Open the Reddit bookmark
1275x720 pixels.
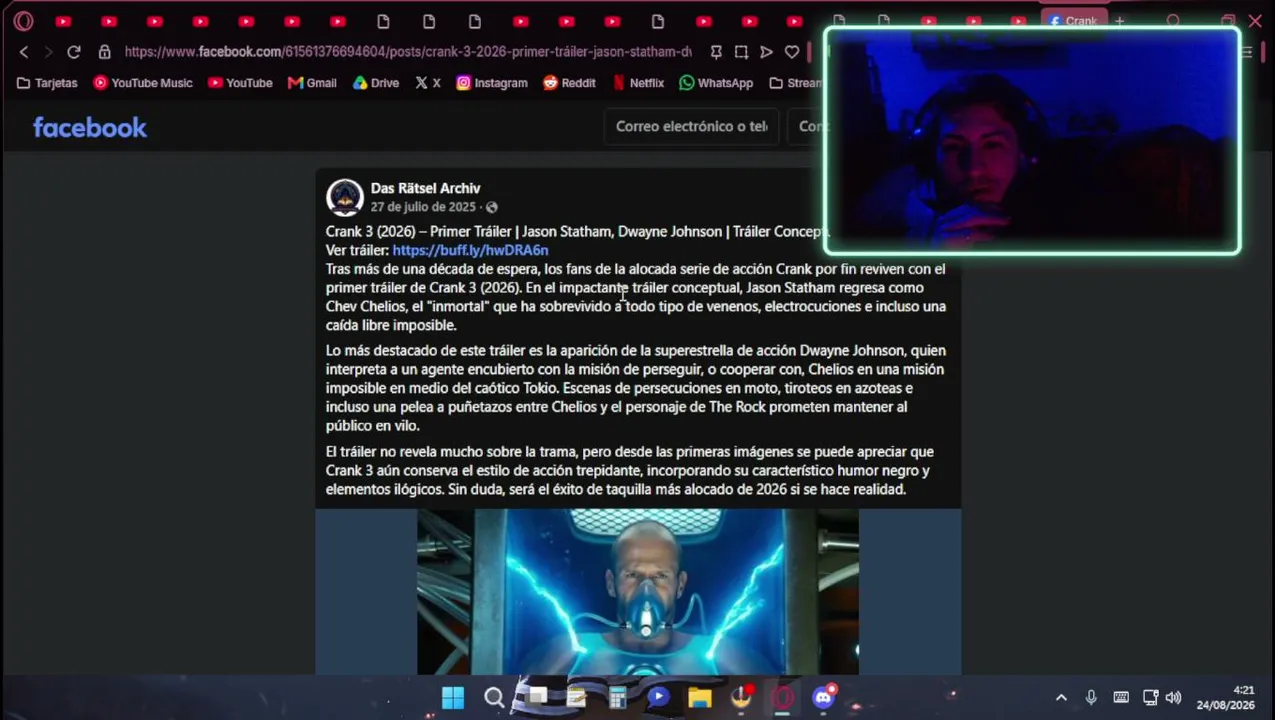569,83
